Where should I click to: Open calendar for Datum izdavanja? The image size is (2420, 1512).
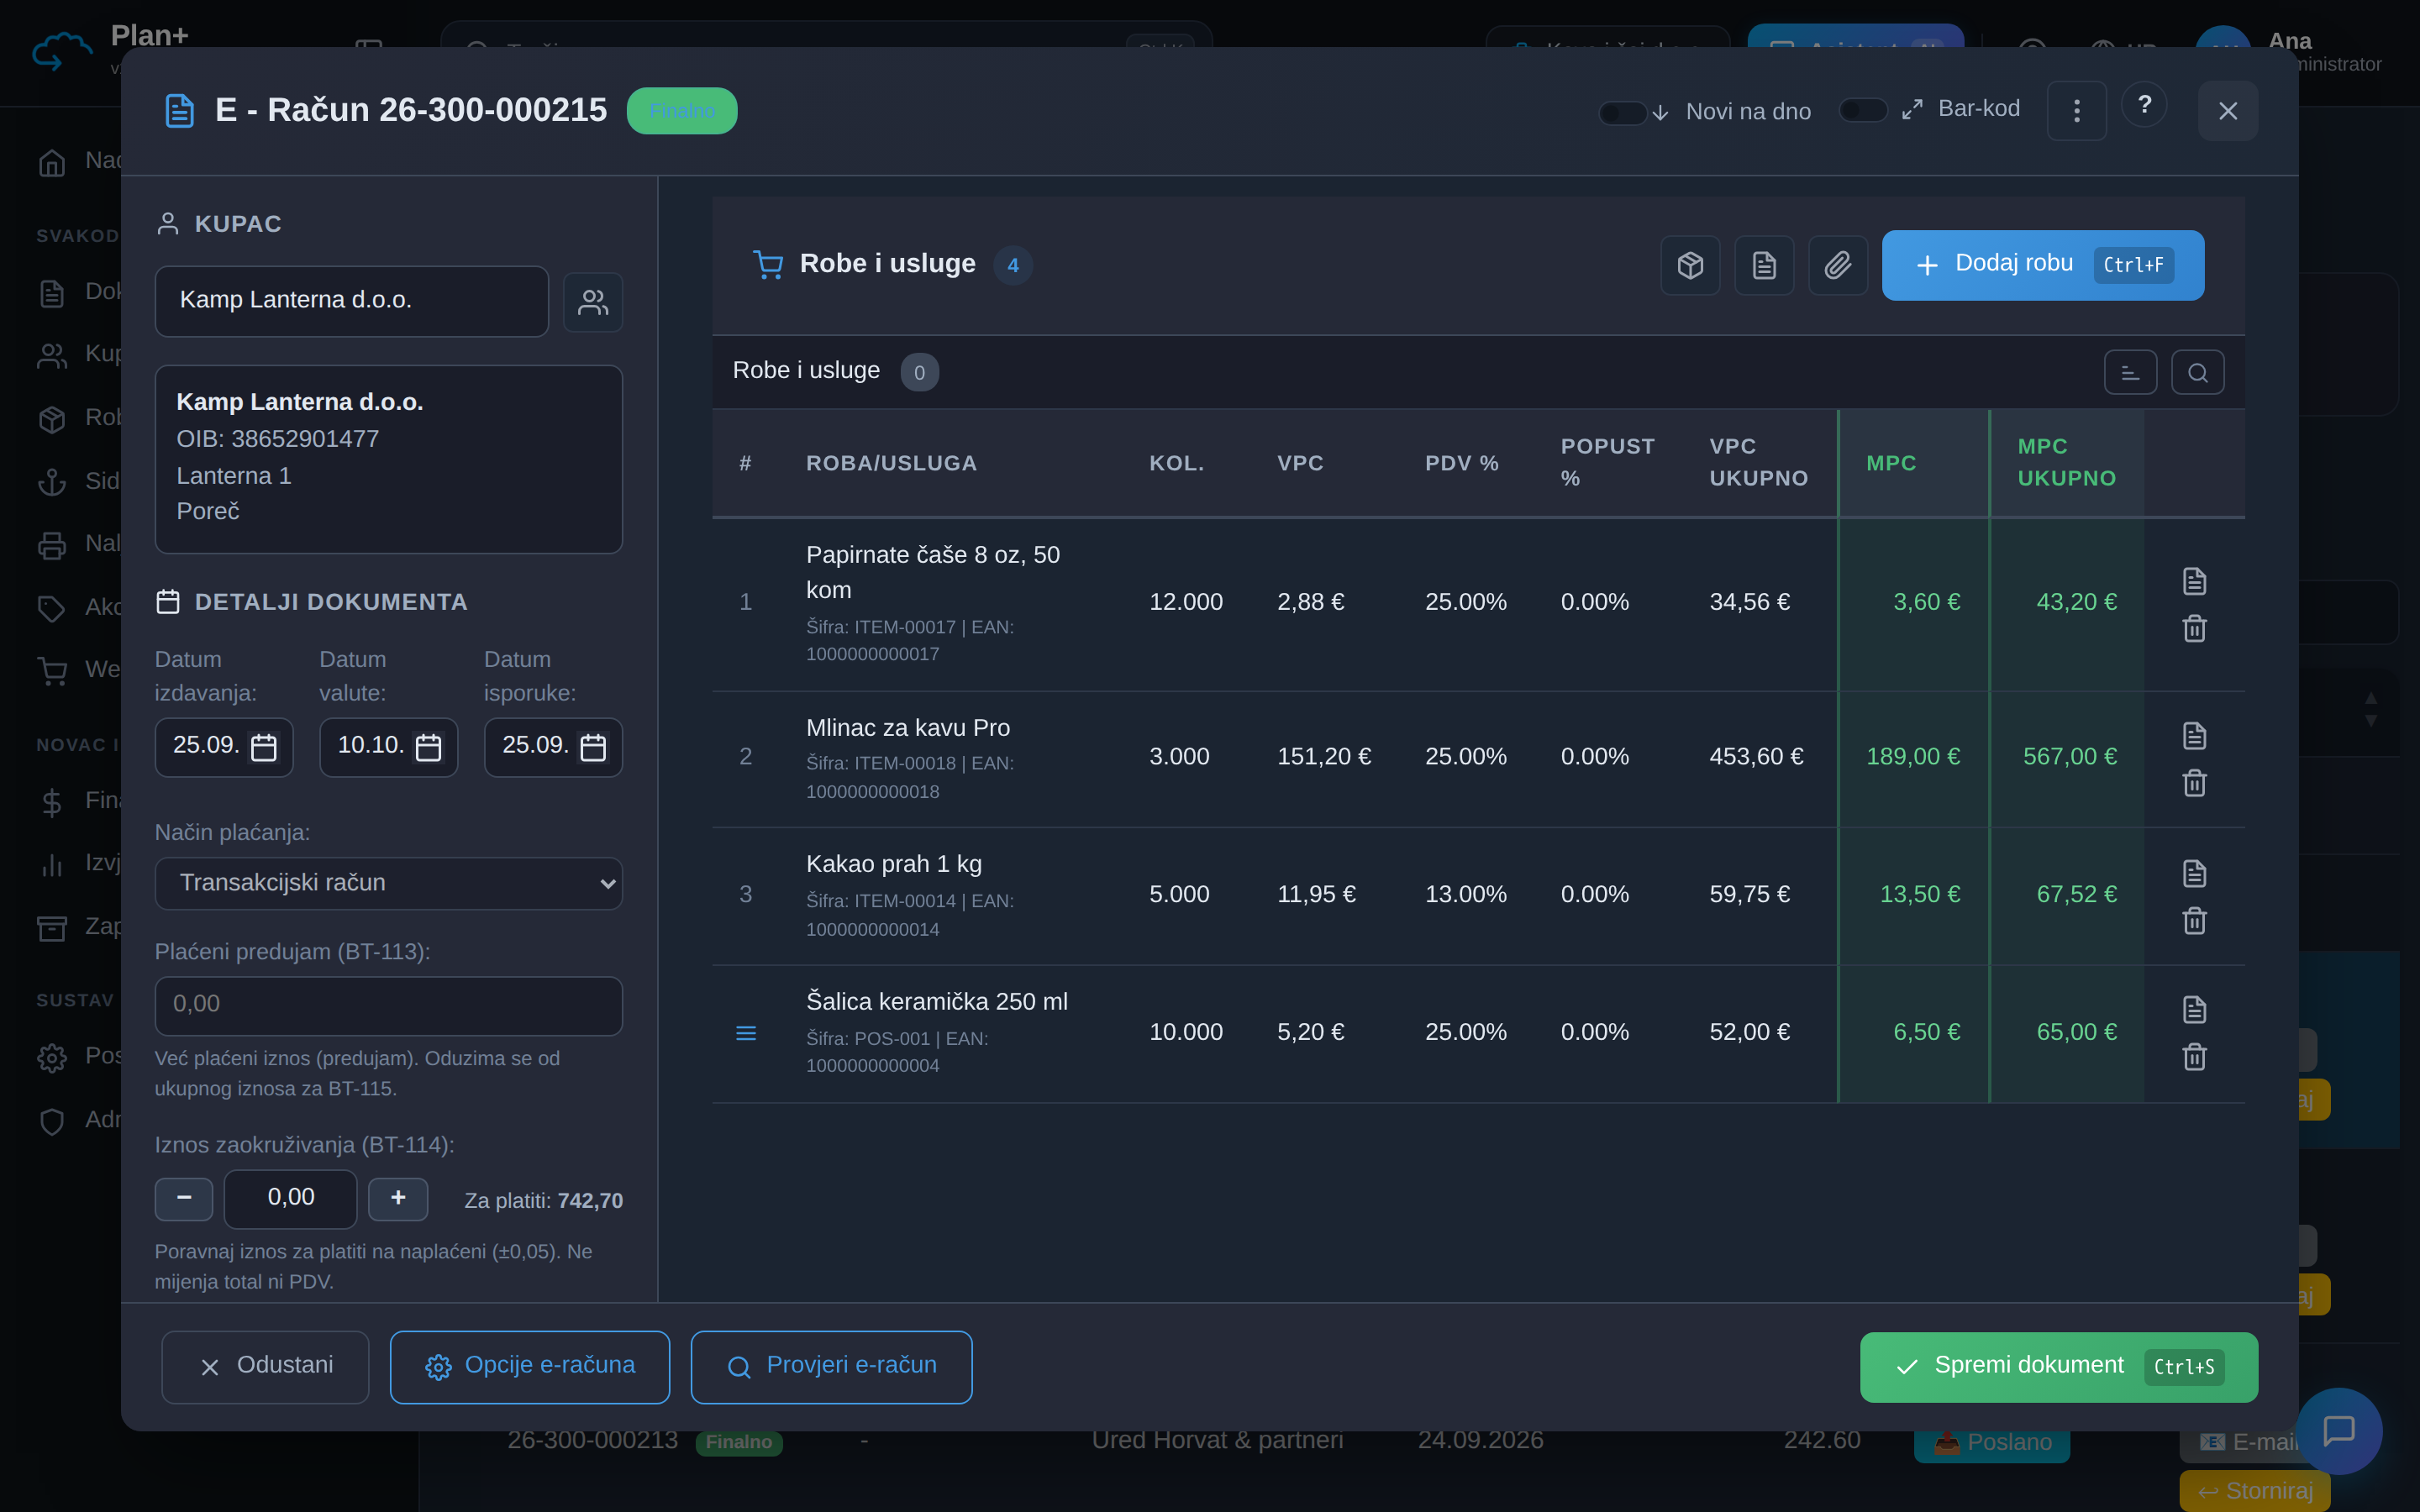point(264,747)
